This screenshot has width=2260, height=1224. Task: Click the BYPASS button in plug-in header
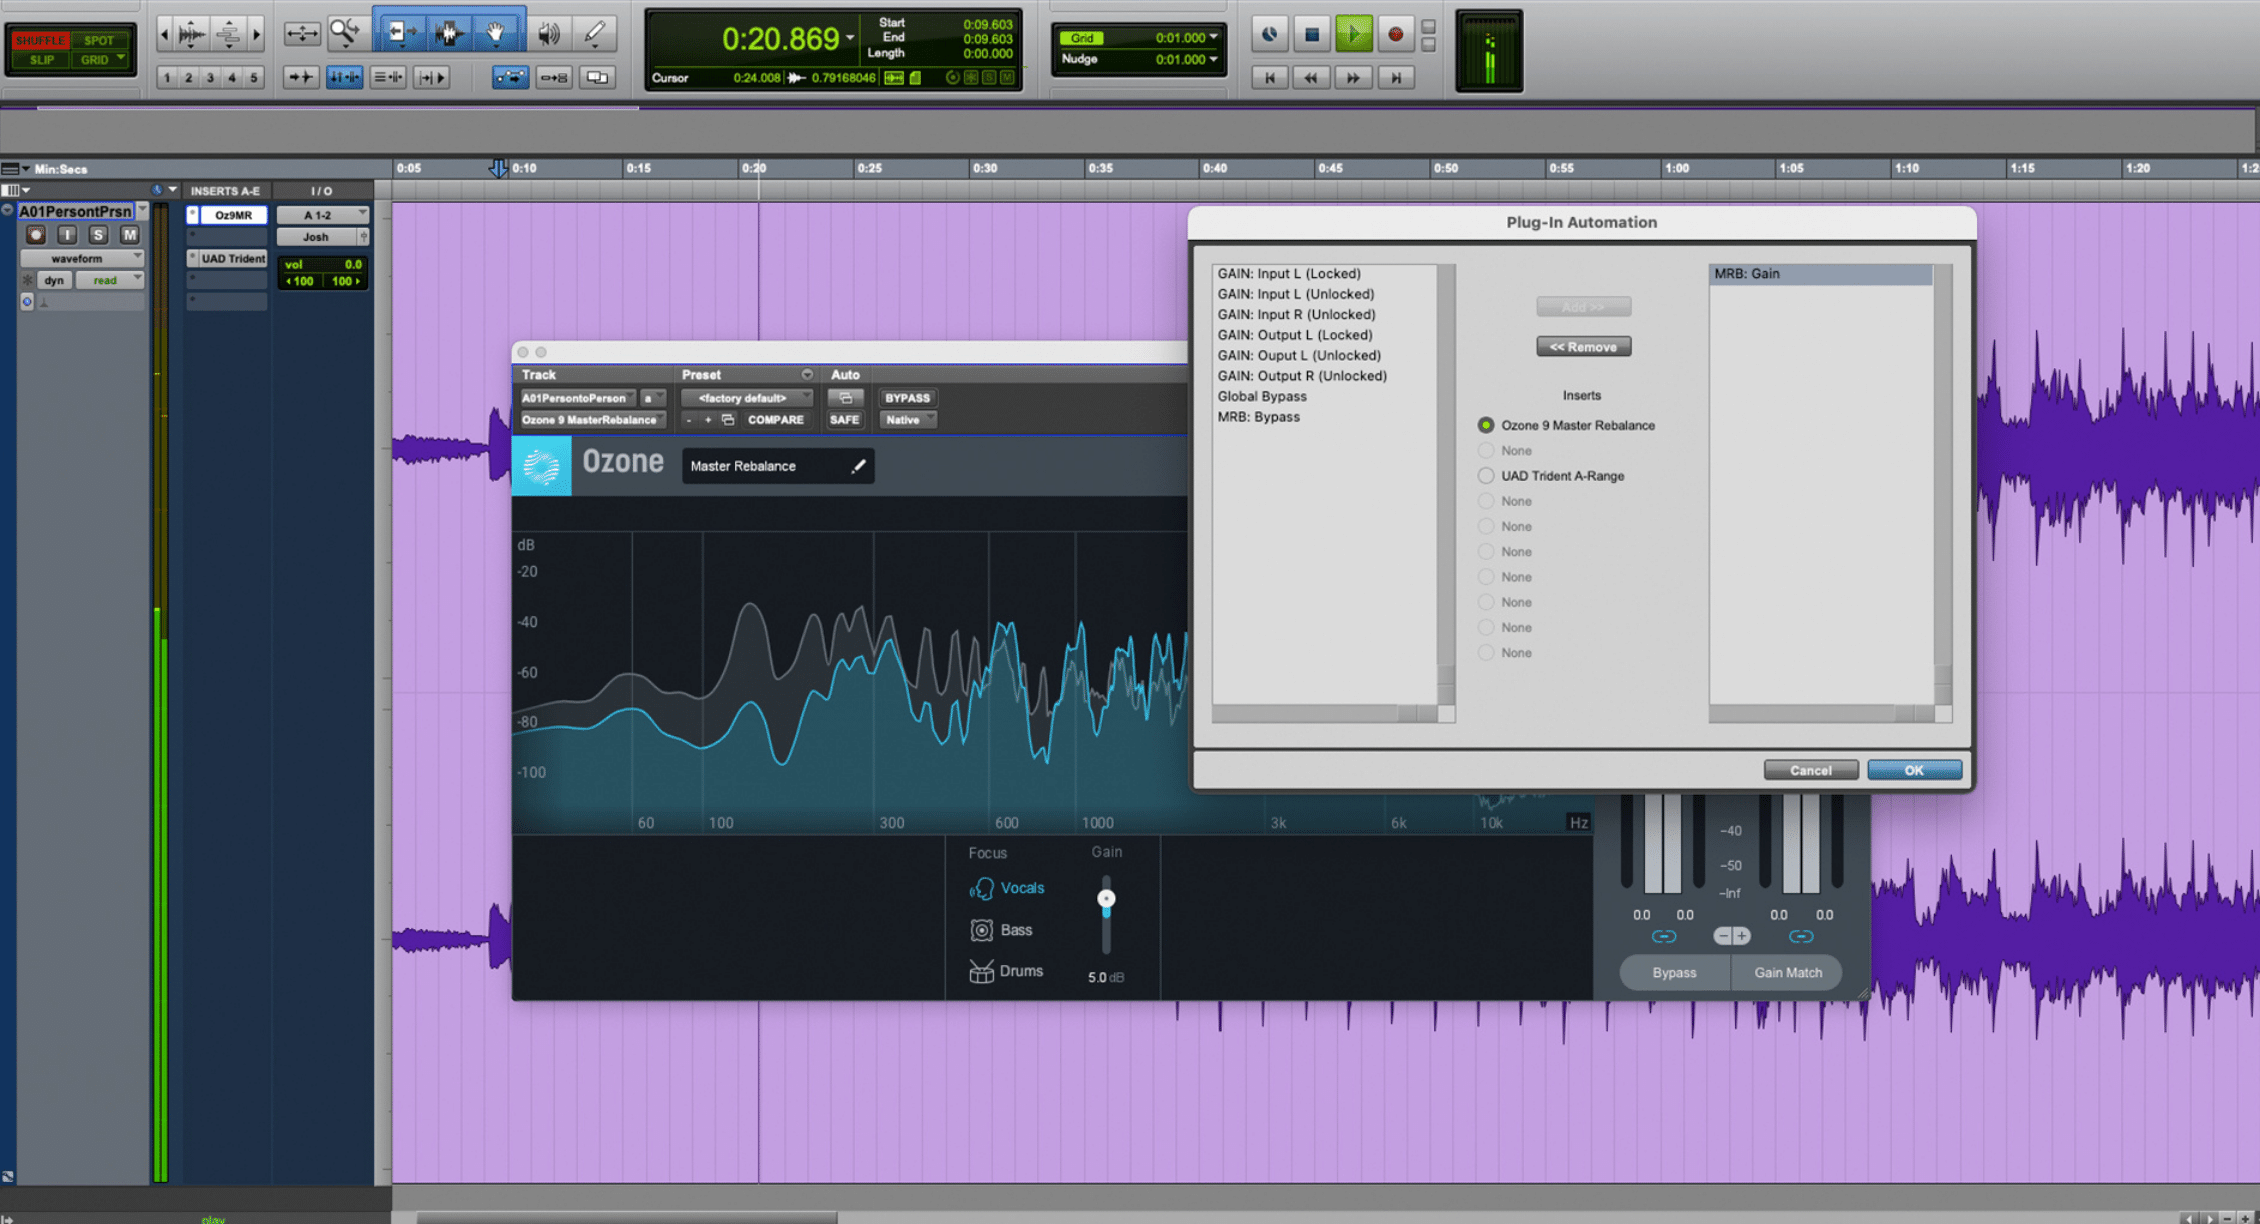pyautogui.click(x=907, y=398)
